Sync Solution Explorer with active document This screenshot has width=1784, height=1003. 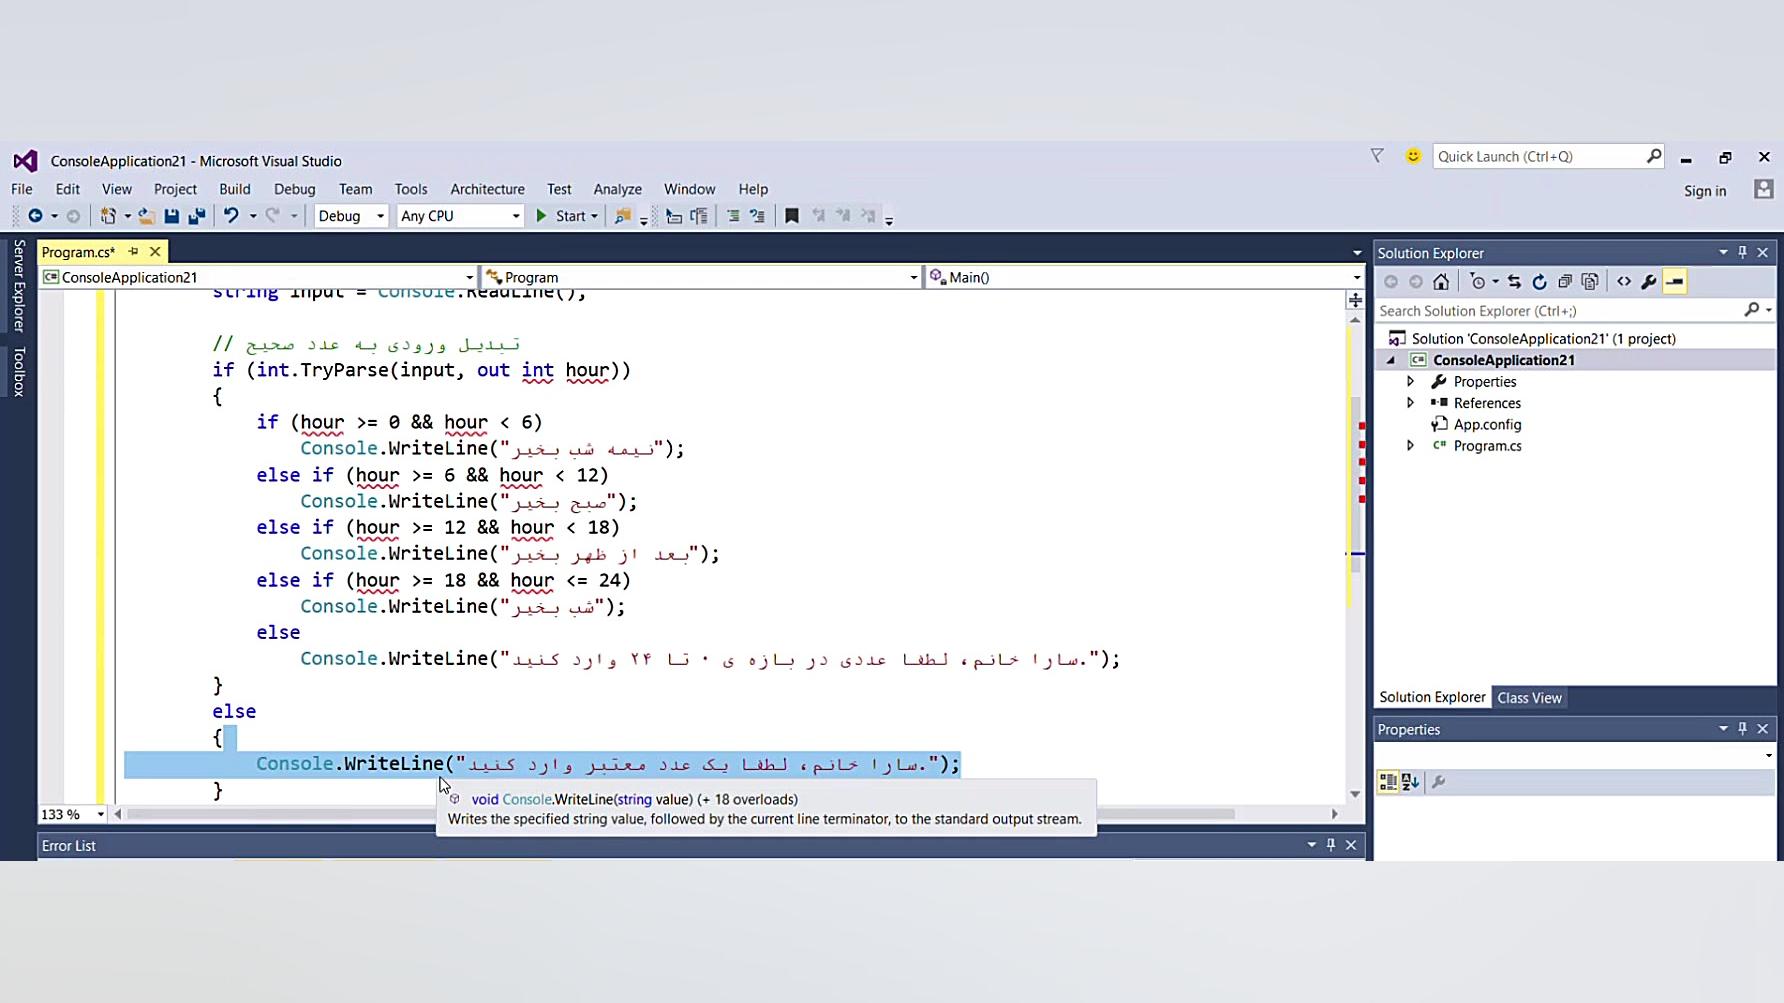click(x=1514, y=282)
